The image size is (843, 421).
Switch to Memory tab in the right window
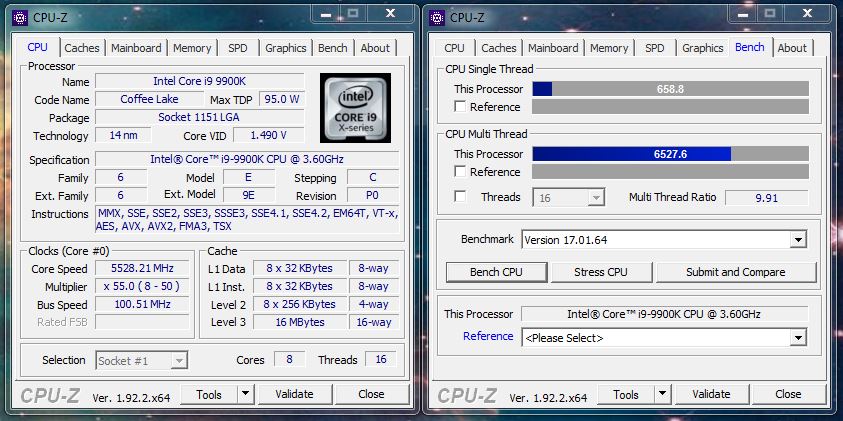(609, 48)
